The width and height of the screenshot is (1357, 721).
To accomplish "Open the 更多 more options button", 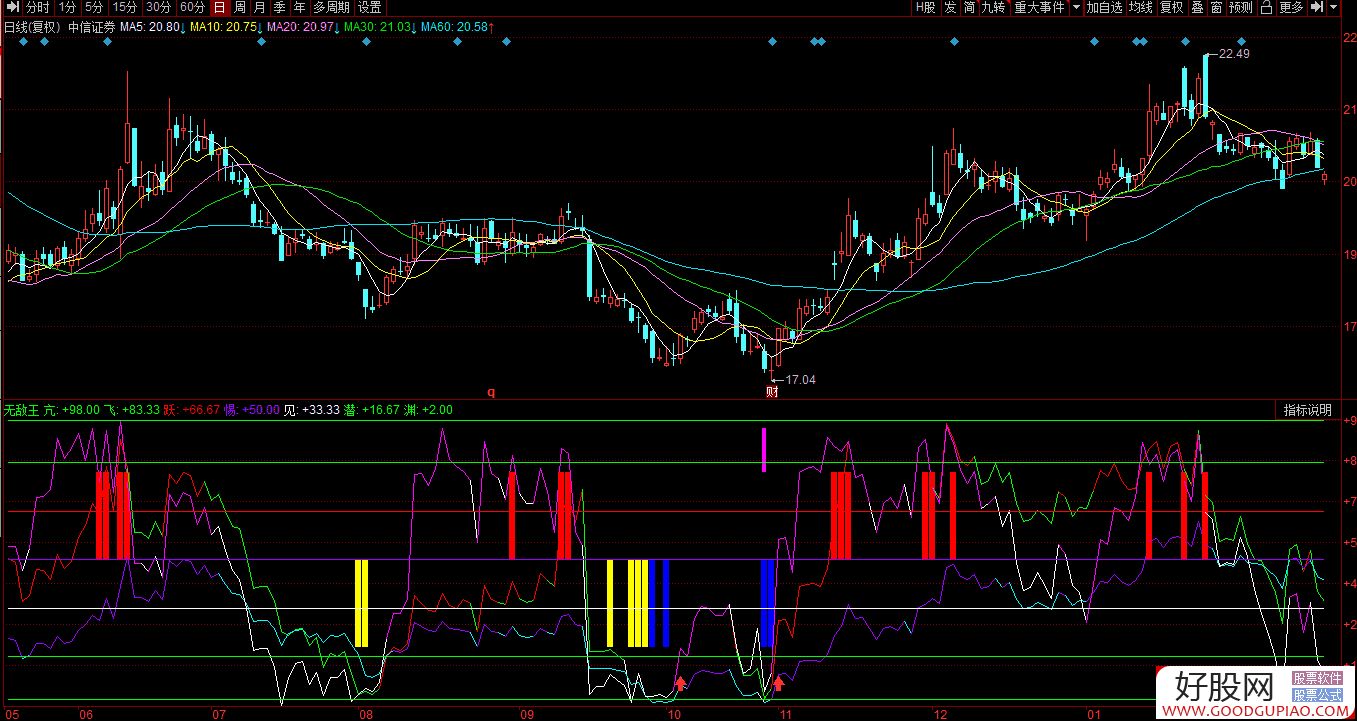I will click(x=1291, y=8).
